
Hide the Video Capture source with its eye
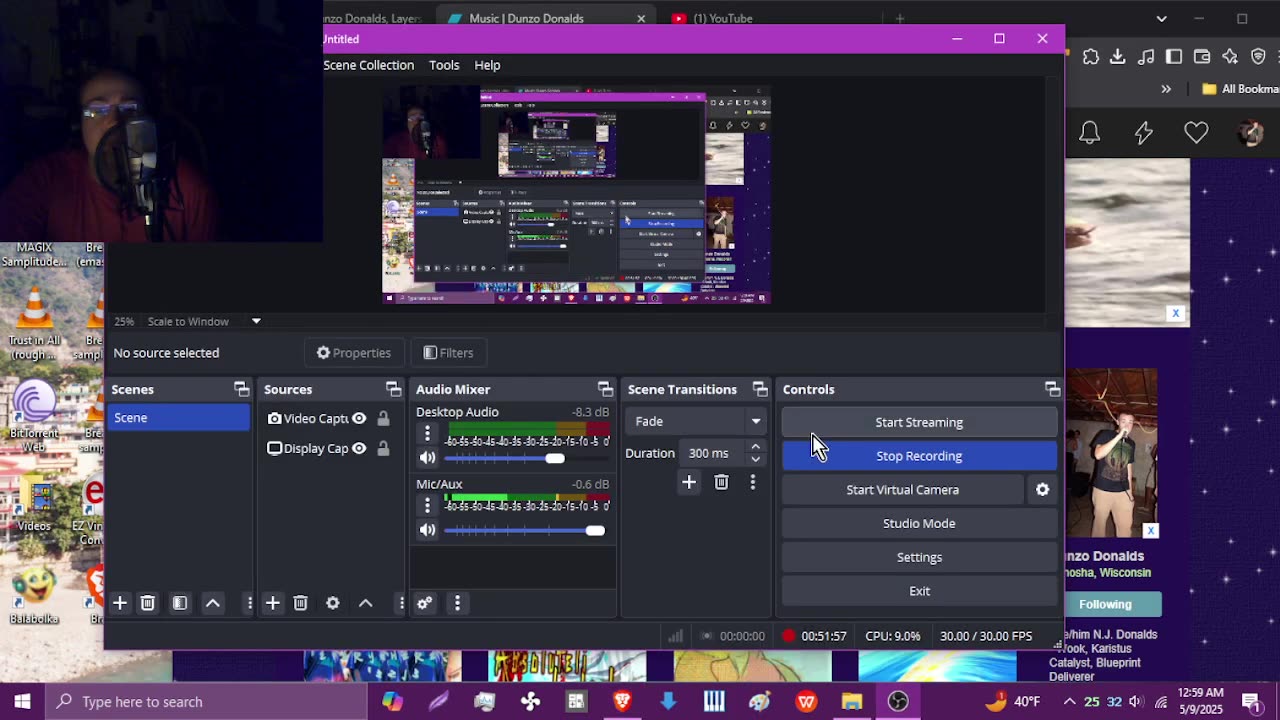[358, 419]
